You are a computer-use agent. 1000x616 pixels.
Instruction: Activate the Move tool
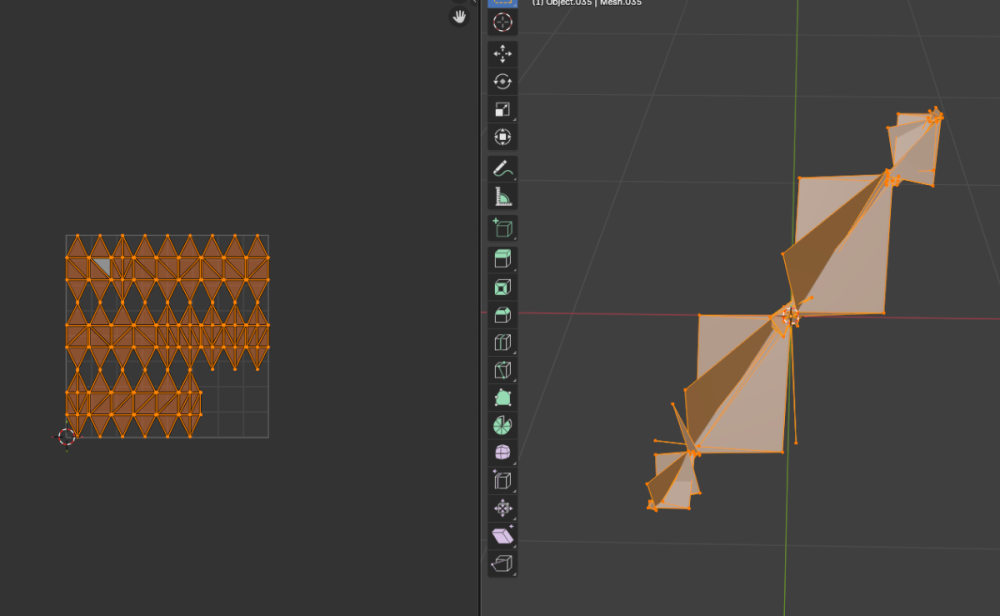503,54
